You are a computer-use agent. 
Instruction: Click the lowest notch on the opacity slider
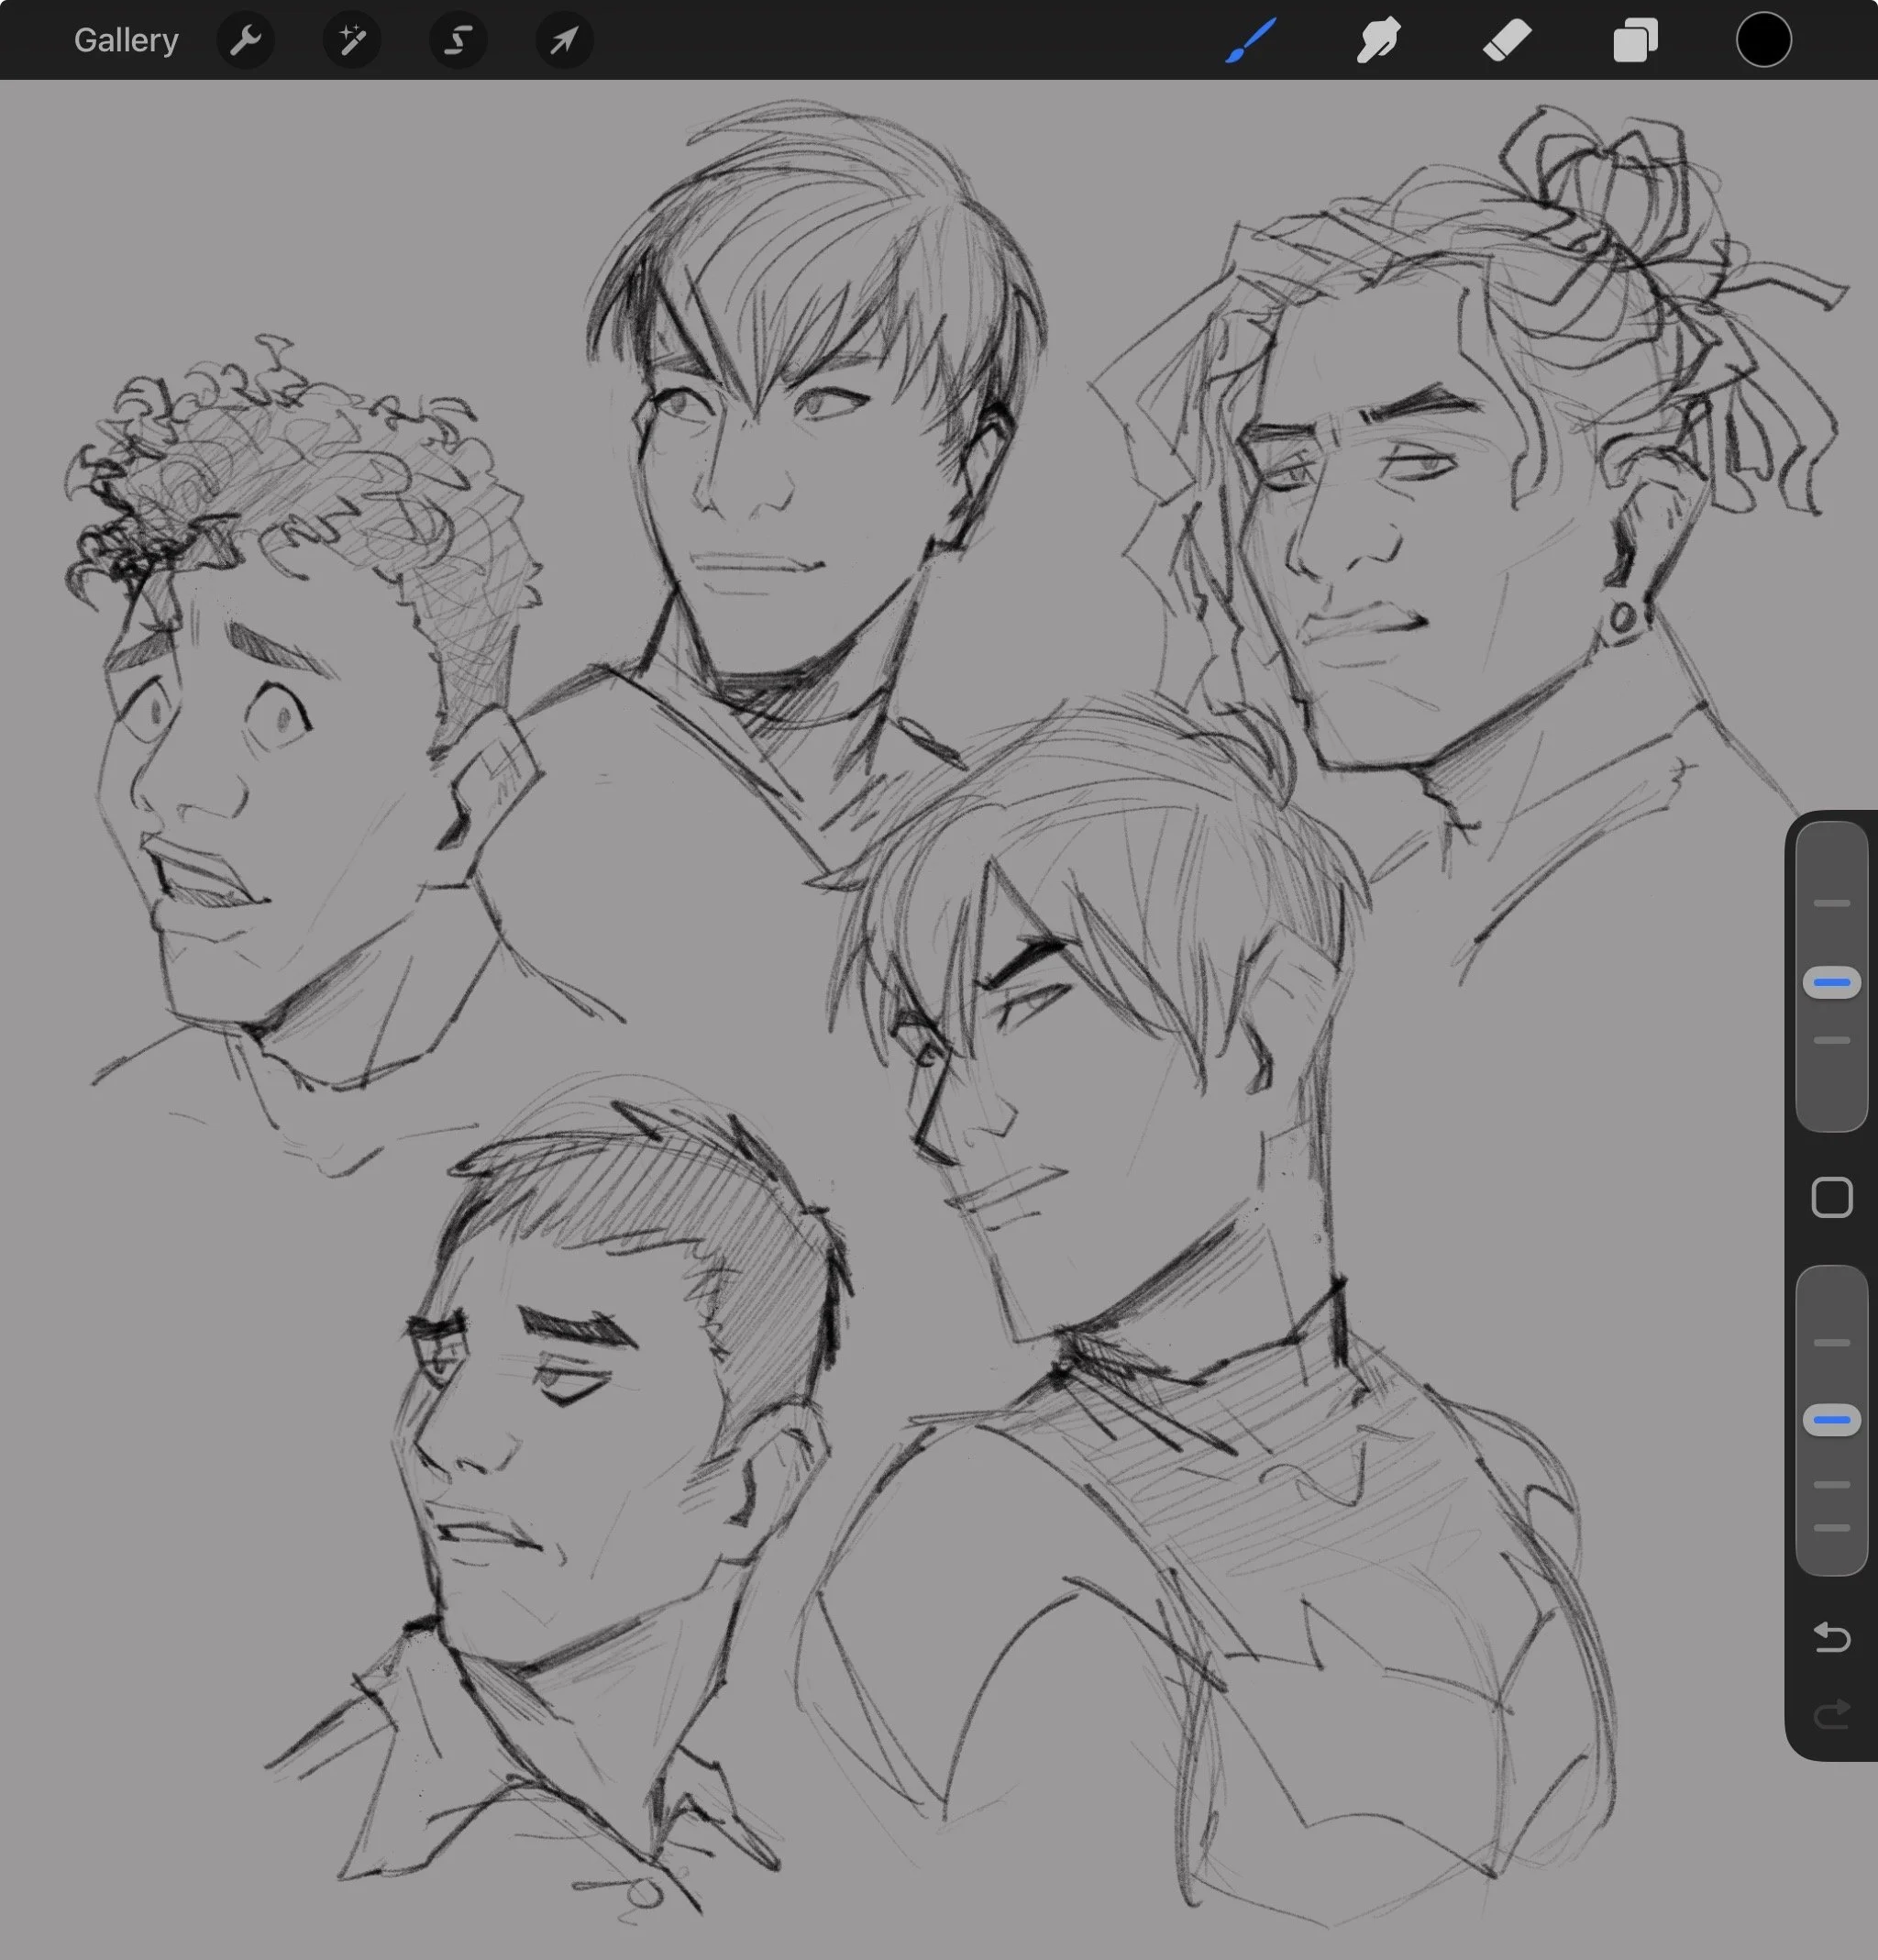pyautogui.click(x=1831, y=1528)
